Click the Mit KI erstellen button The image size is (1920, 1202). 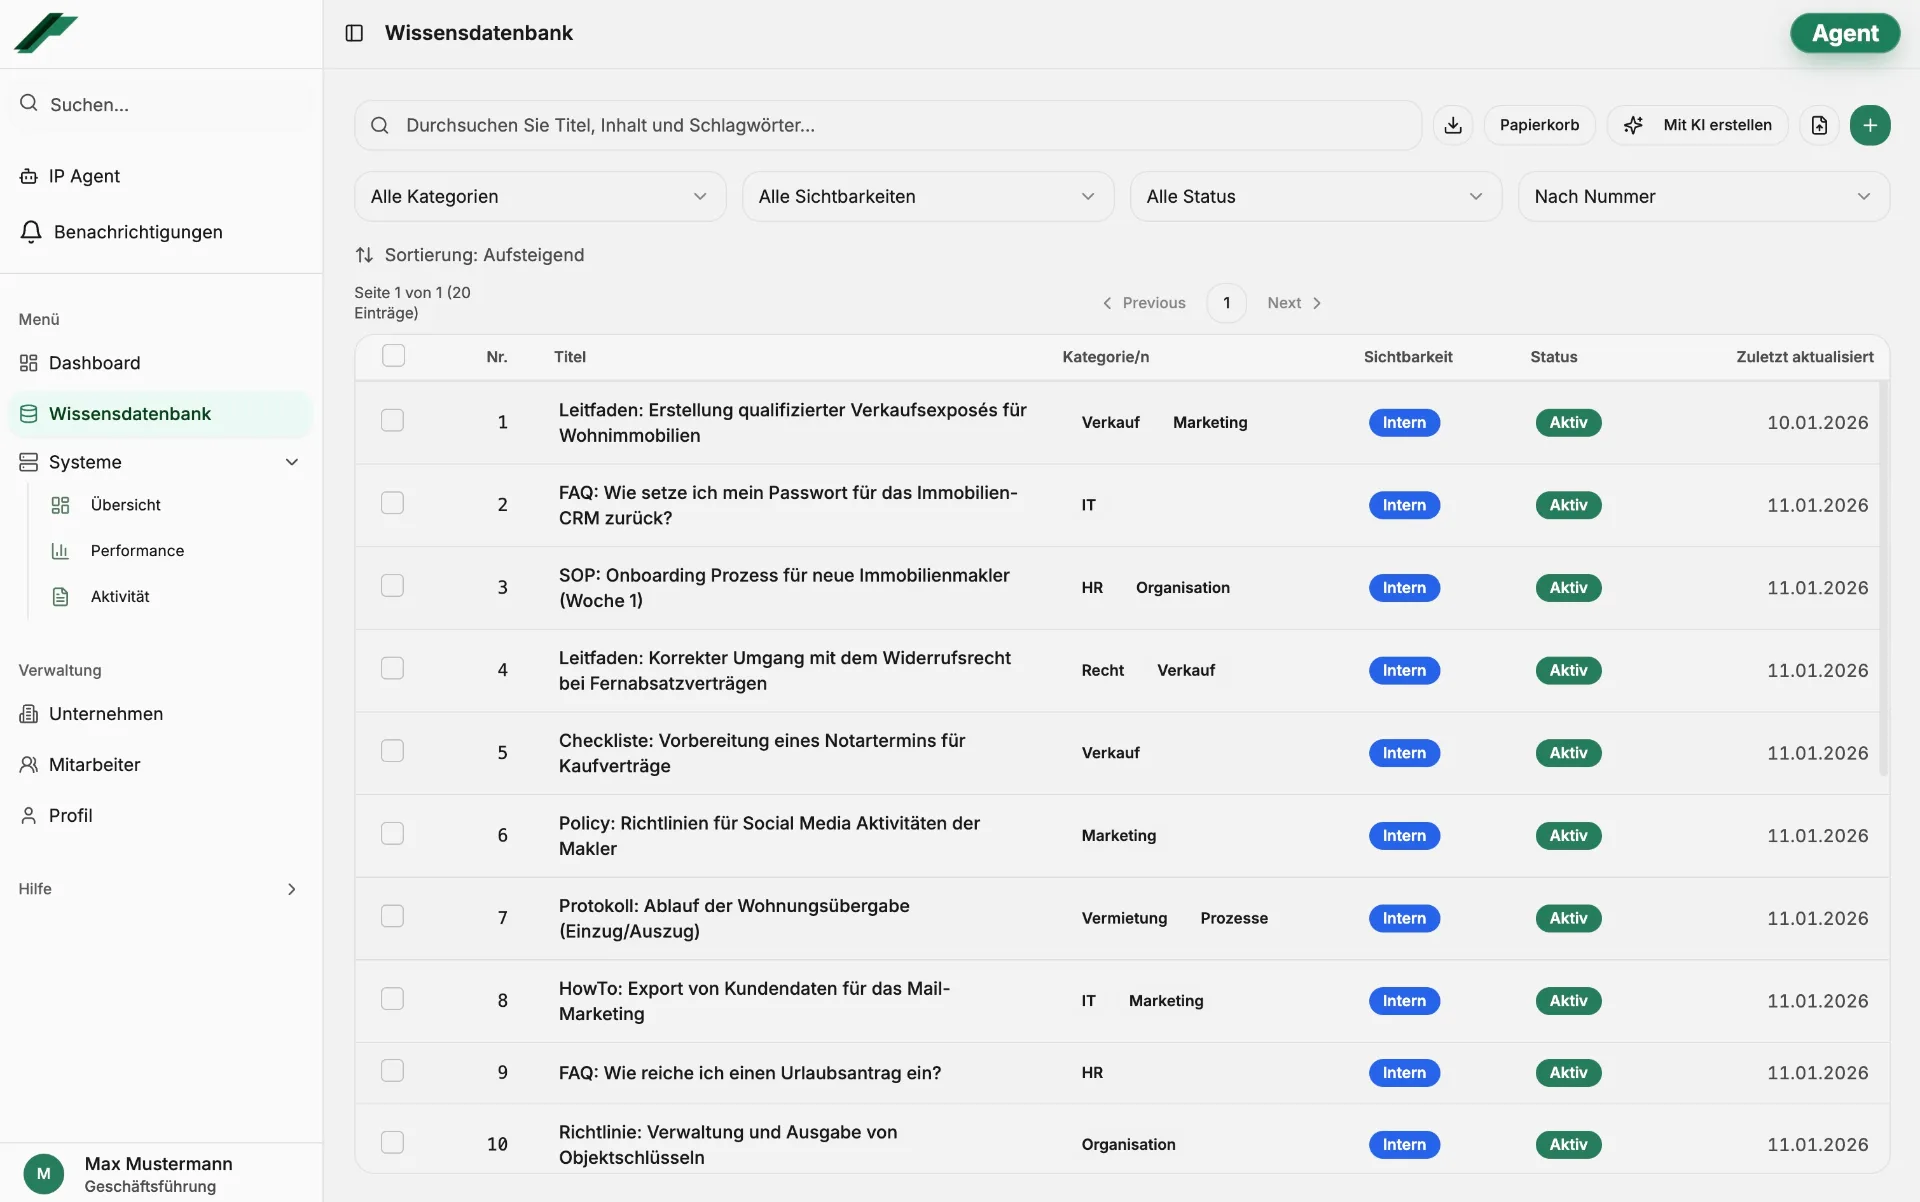point(1698,124)
